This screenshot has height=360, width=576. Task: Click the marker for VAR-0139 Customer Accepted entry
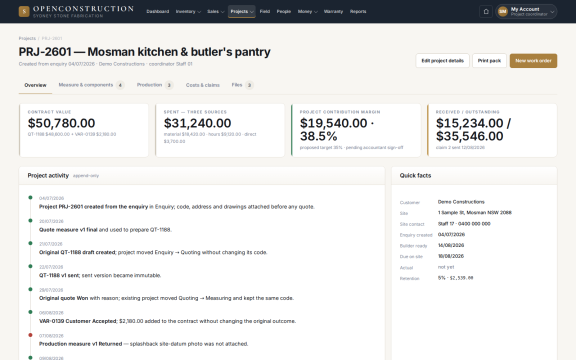30,312
